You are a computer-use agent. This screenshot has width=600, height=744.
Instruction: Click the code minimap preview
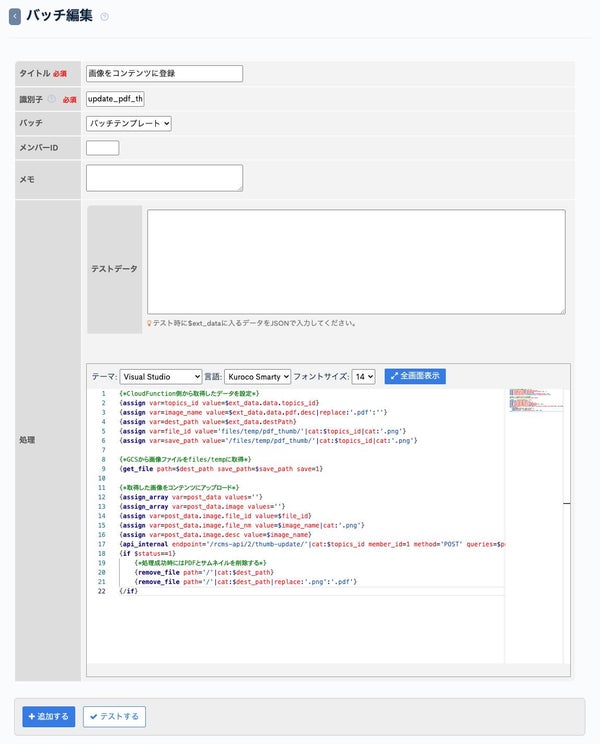tap(535, 400)
